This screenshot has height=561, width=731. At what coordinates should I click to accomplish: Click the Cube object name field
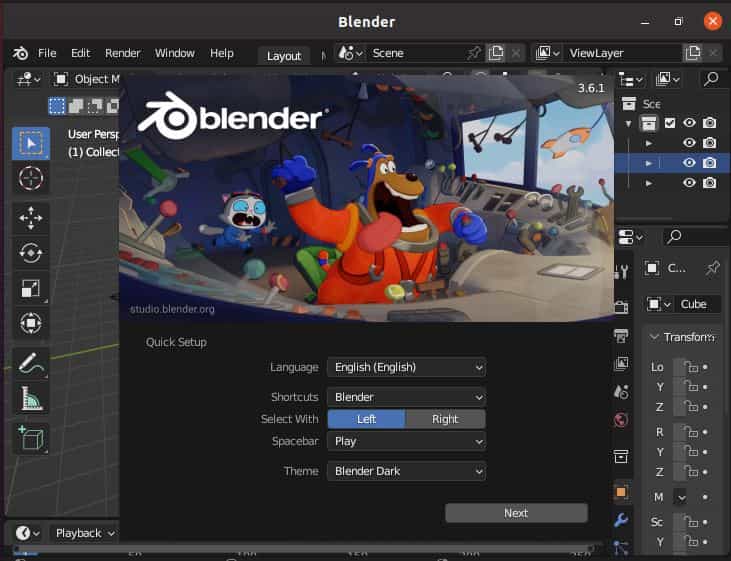coord(698,304)
